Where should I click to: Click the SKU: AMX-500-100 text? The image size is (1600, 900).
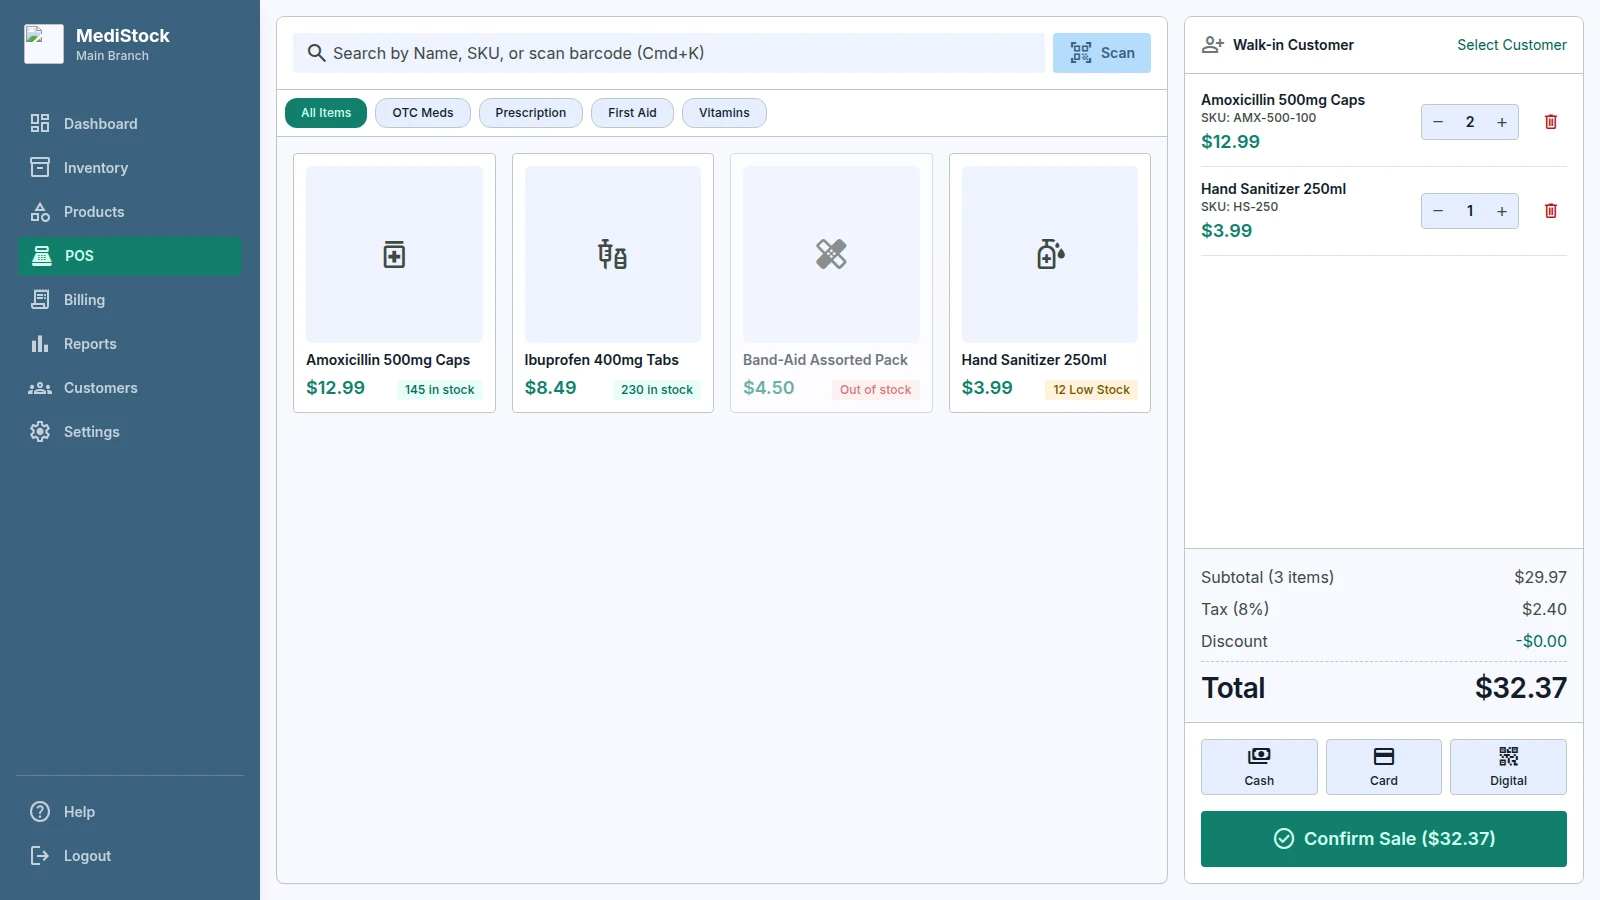(1258, 118)
